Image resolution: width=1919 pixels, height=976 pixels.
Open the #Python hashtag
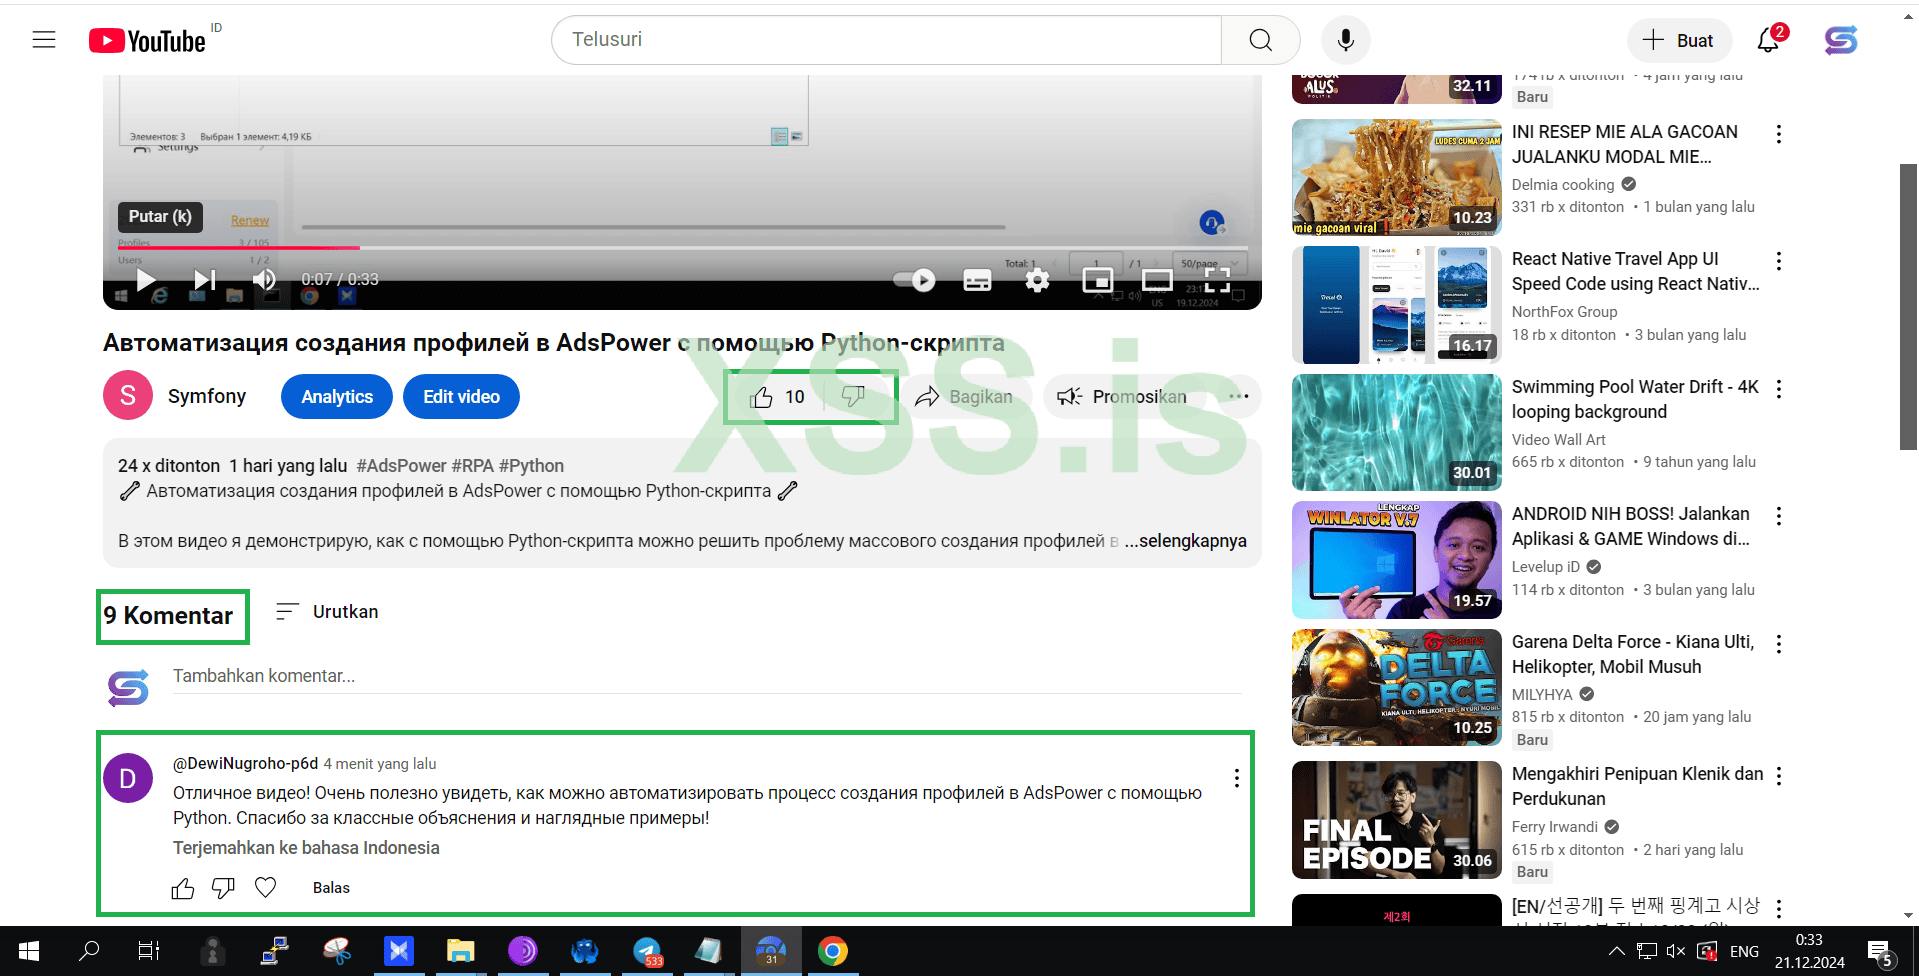531,466
